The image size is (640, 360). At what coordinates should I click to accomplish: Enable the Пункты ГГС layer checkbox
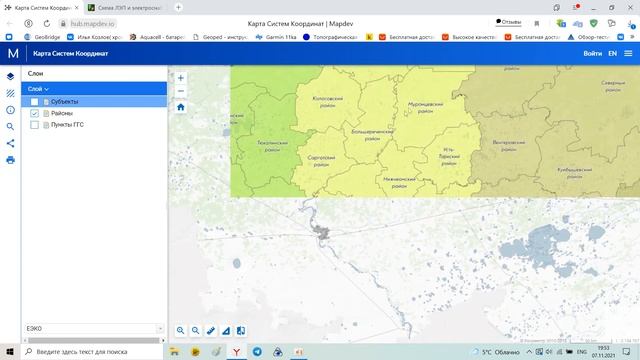[x=34, y=125]
